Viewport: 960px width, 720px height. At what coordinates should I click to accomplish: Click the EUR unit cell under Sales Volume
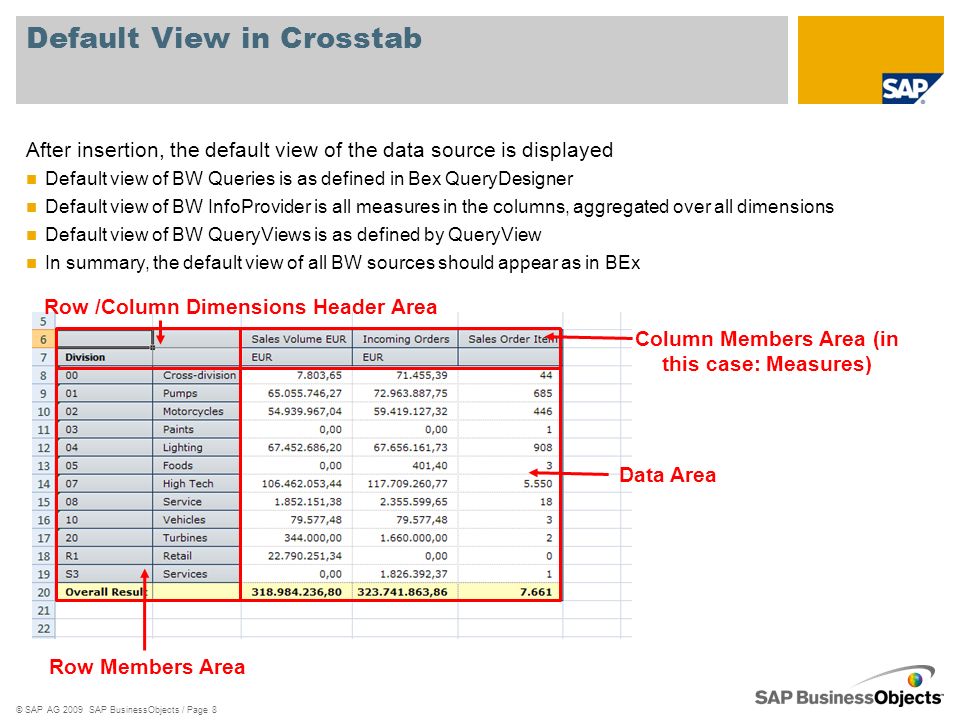click(x=297, y=358)
